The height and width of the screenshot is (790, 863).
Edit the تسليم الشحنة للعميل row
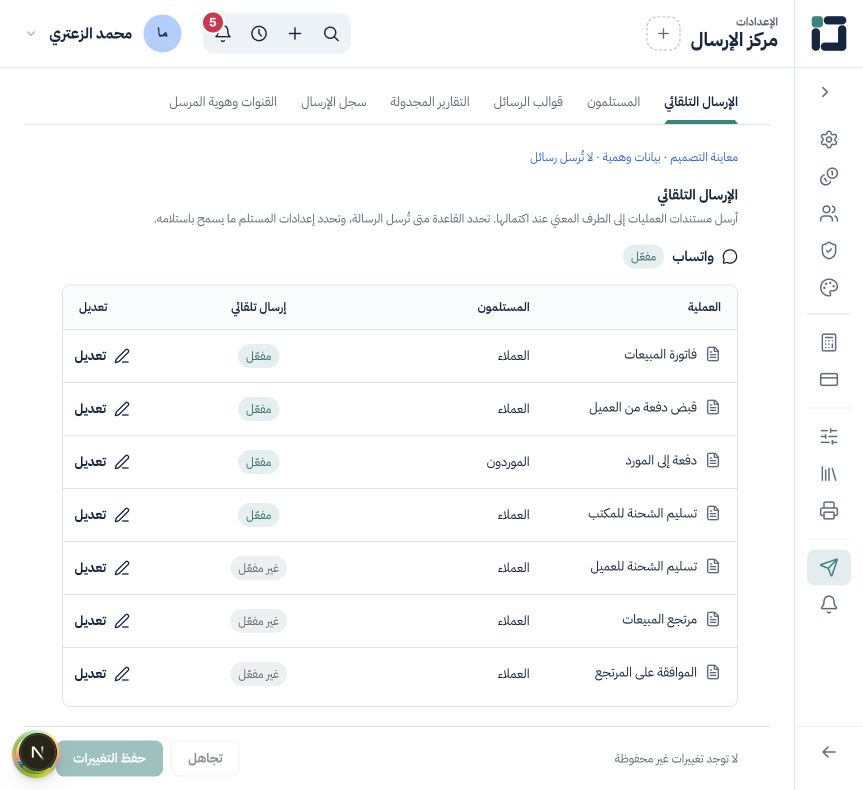(x=102, y=568)
